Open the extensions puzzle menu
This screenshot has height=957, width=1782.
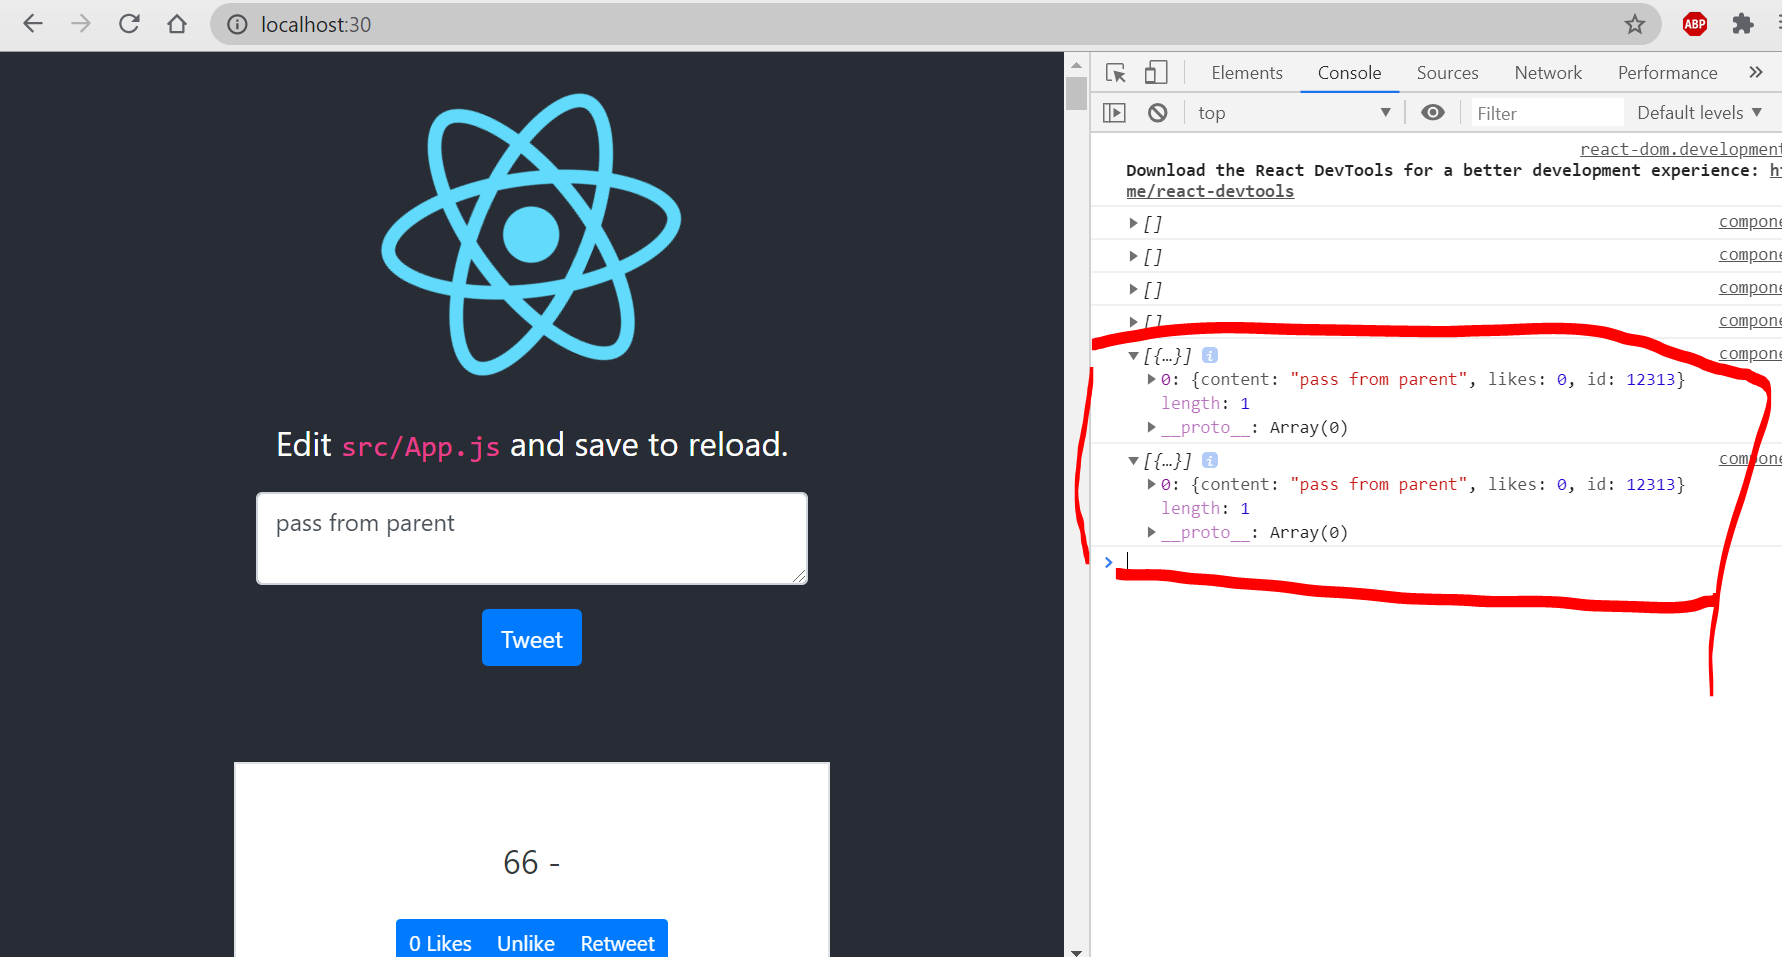click(1743, 24)
